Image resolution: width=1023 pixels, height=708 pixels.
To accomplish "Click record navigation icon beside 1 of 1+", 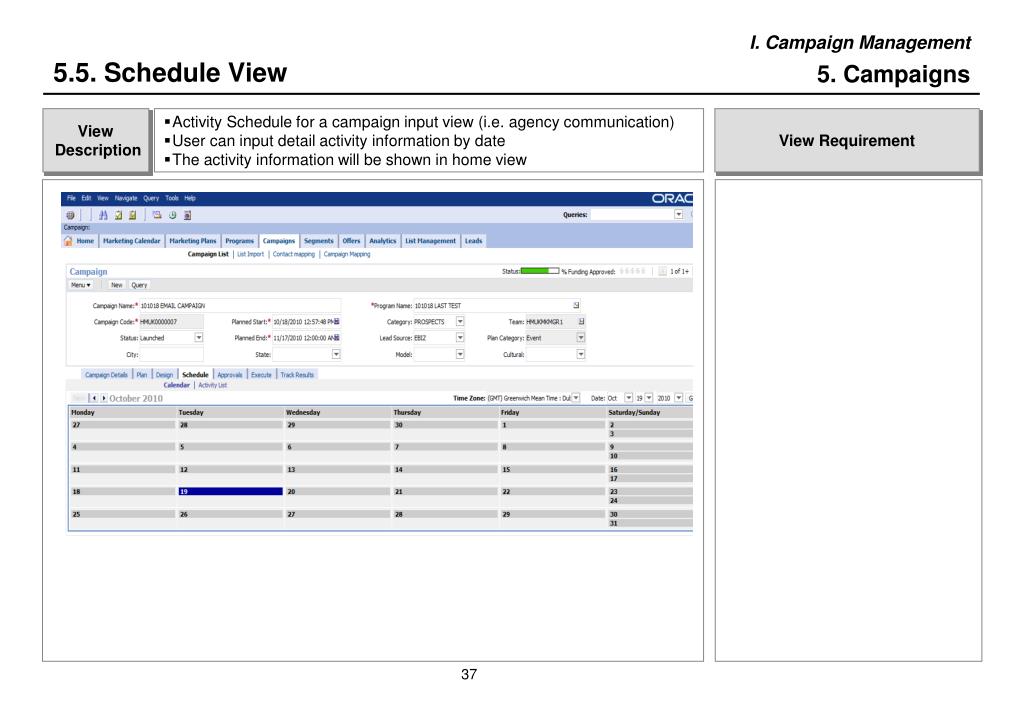I will point(662,271).
